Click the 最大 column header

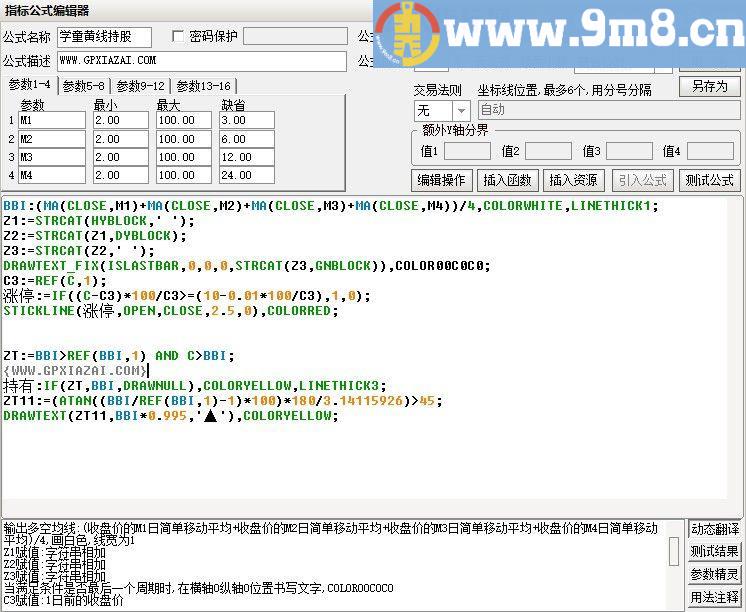tap(168, 105)
